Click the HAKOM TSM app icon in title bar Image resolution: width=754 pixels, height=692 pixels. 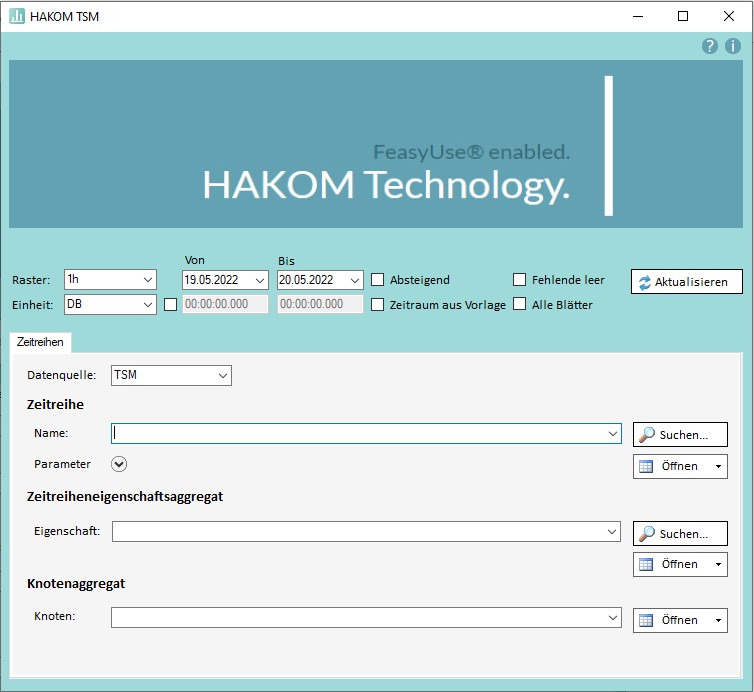pyautogui.click(x=17, y=16)
